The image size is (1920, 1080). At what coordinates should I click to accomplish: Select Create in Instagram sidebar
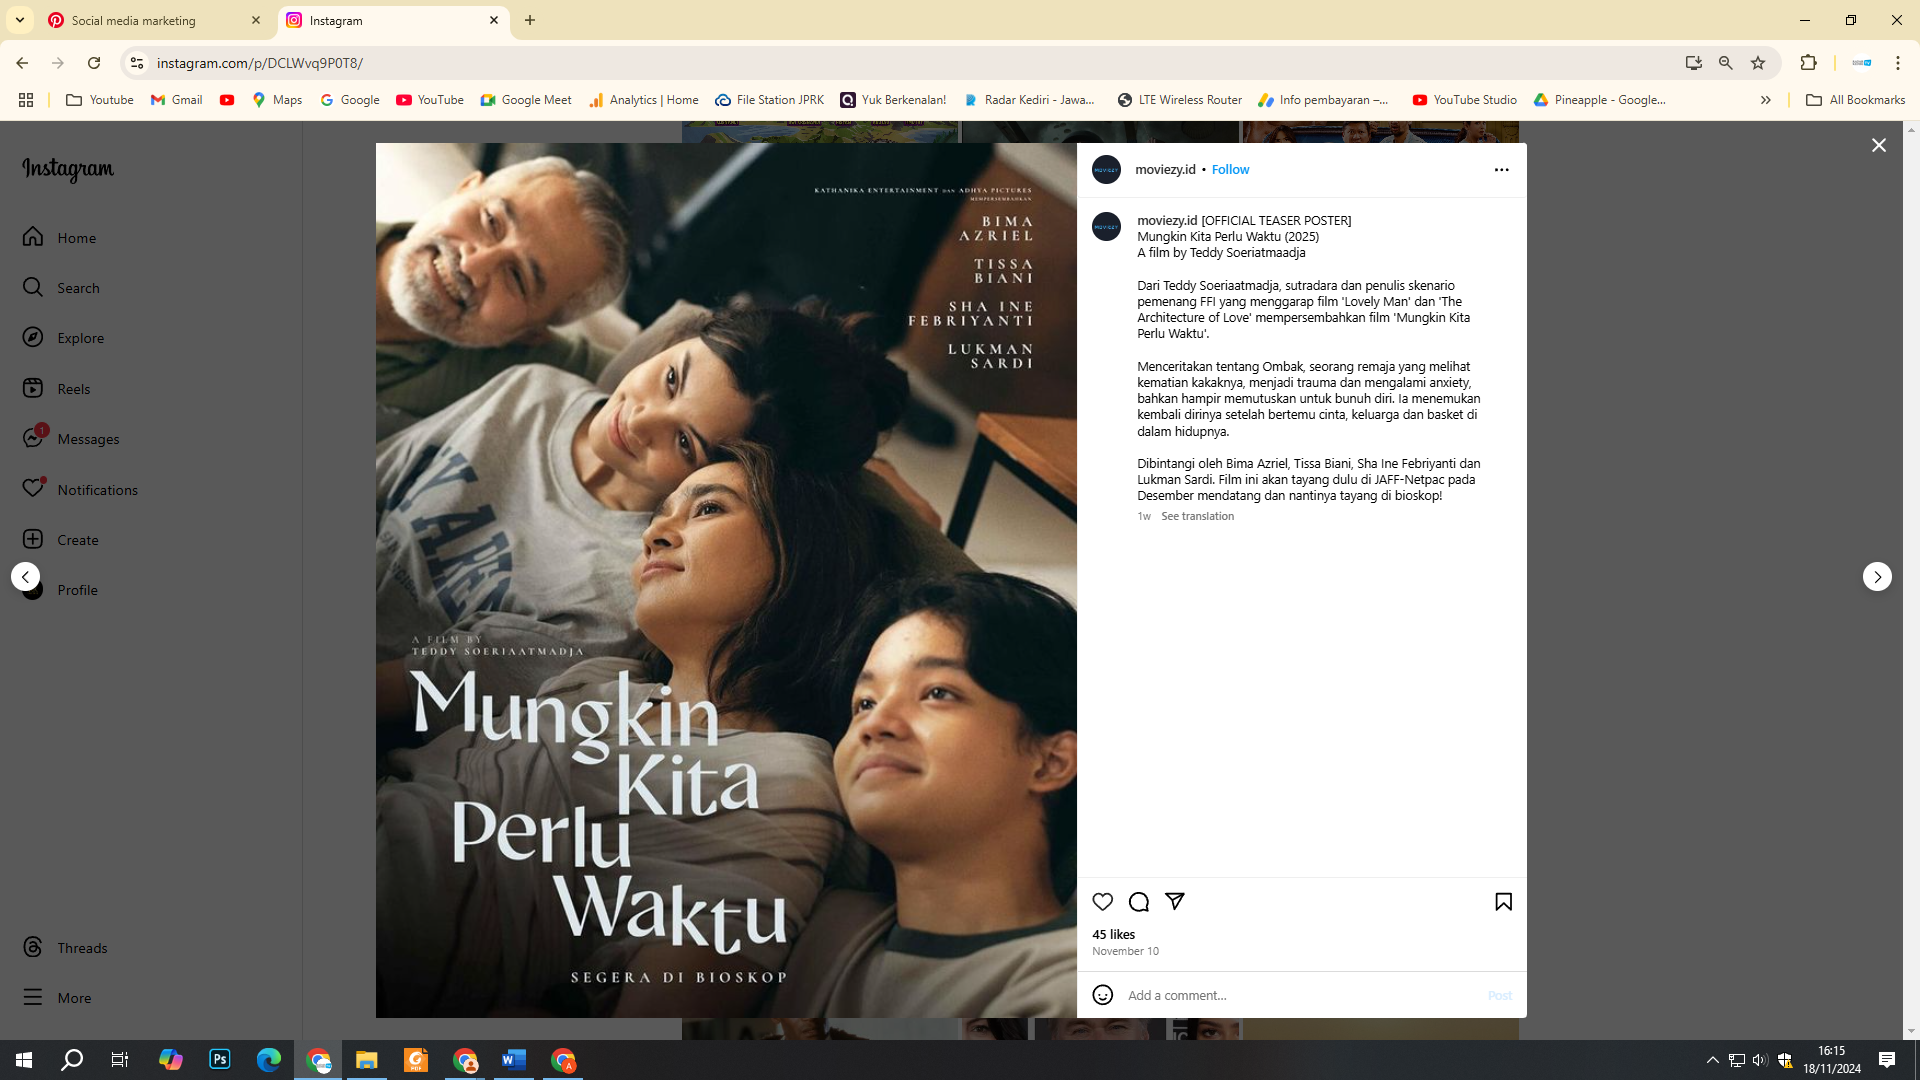(60, 540)
